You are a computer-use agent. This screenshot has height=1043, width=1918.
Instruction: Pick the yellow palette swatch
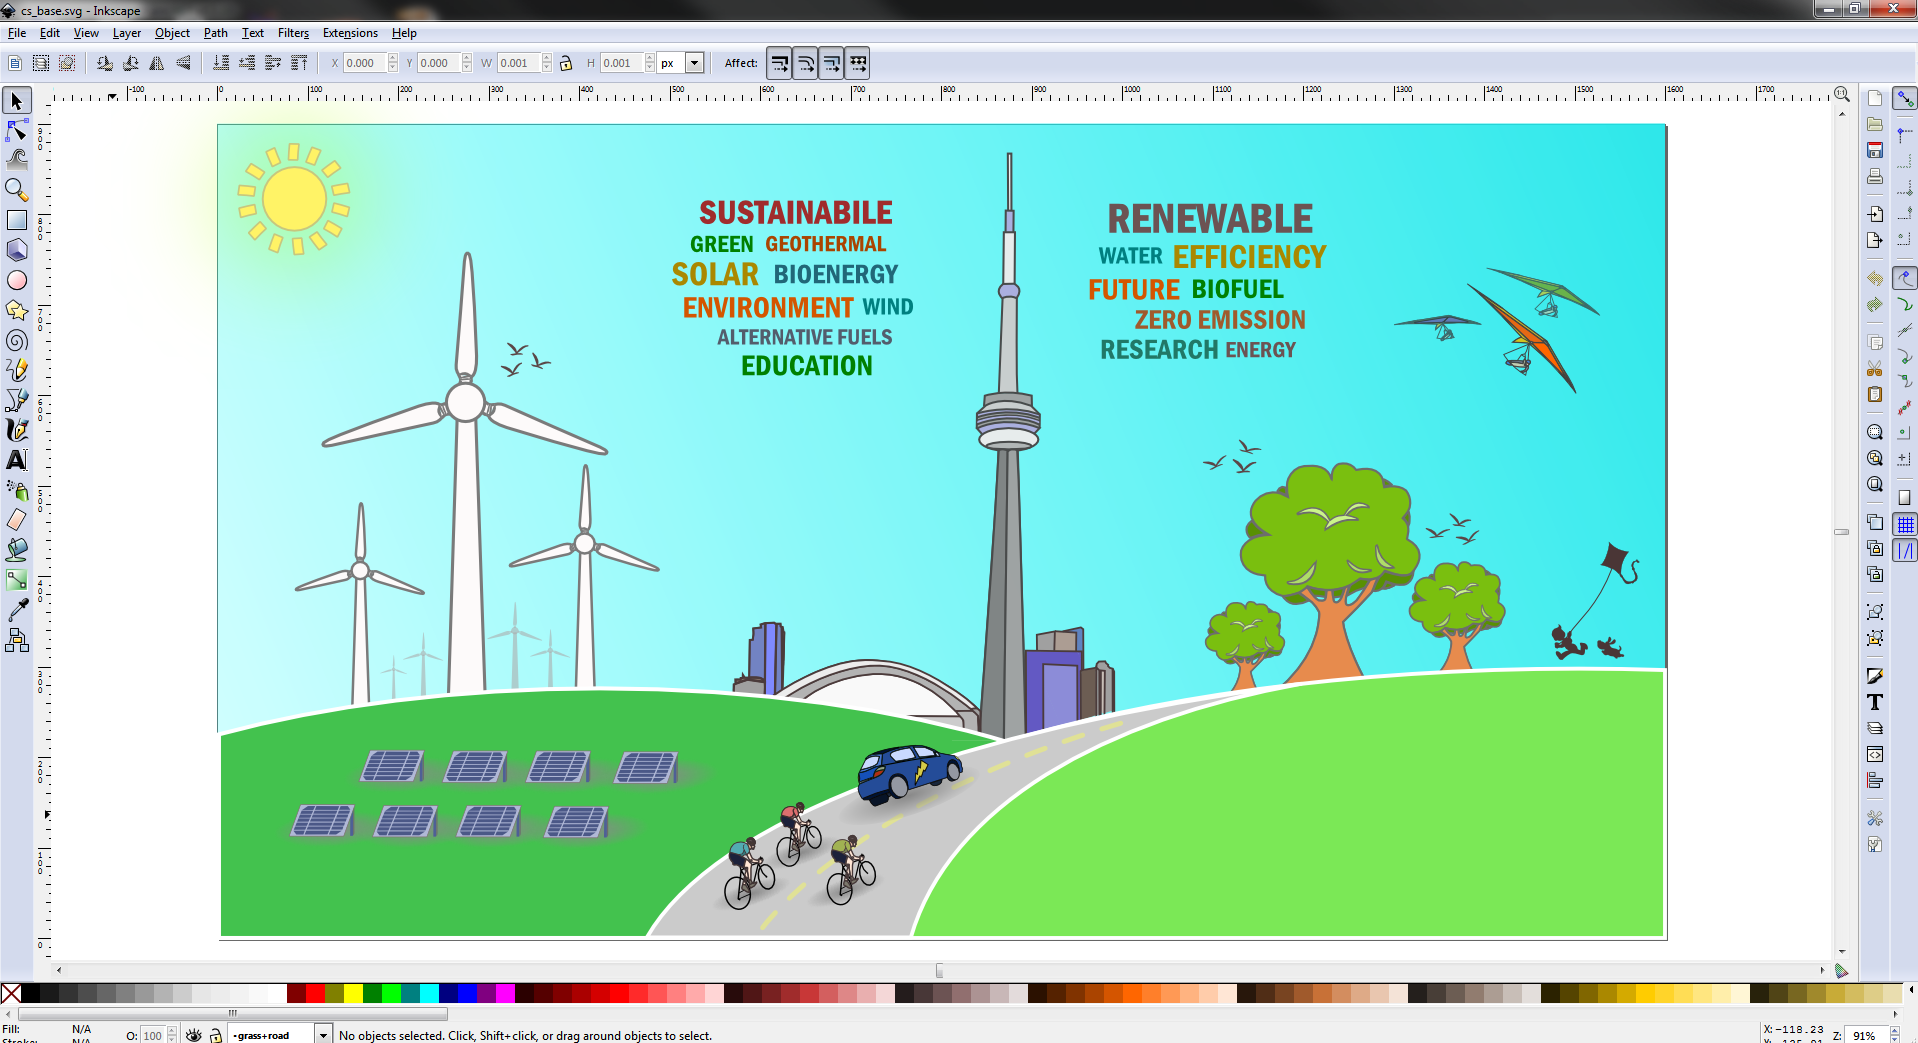coord(353,993)
